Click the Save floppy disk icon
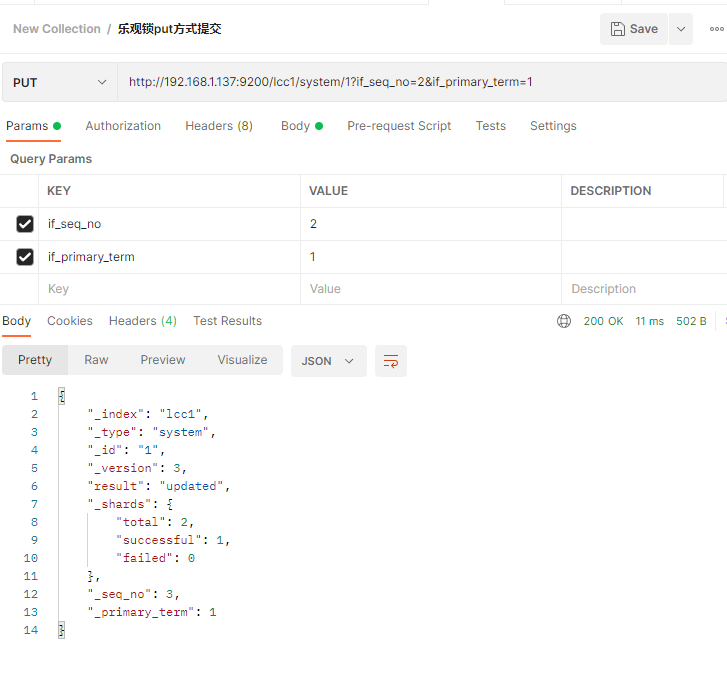727x677 pixels. coord(618,29)
